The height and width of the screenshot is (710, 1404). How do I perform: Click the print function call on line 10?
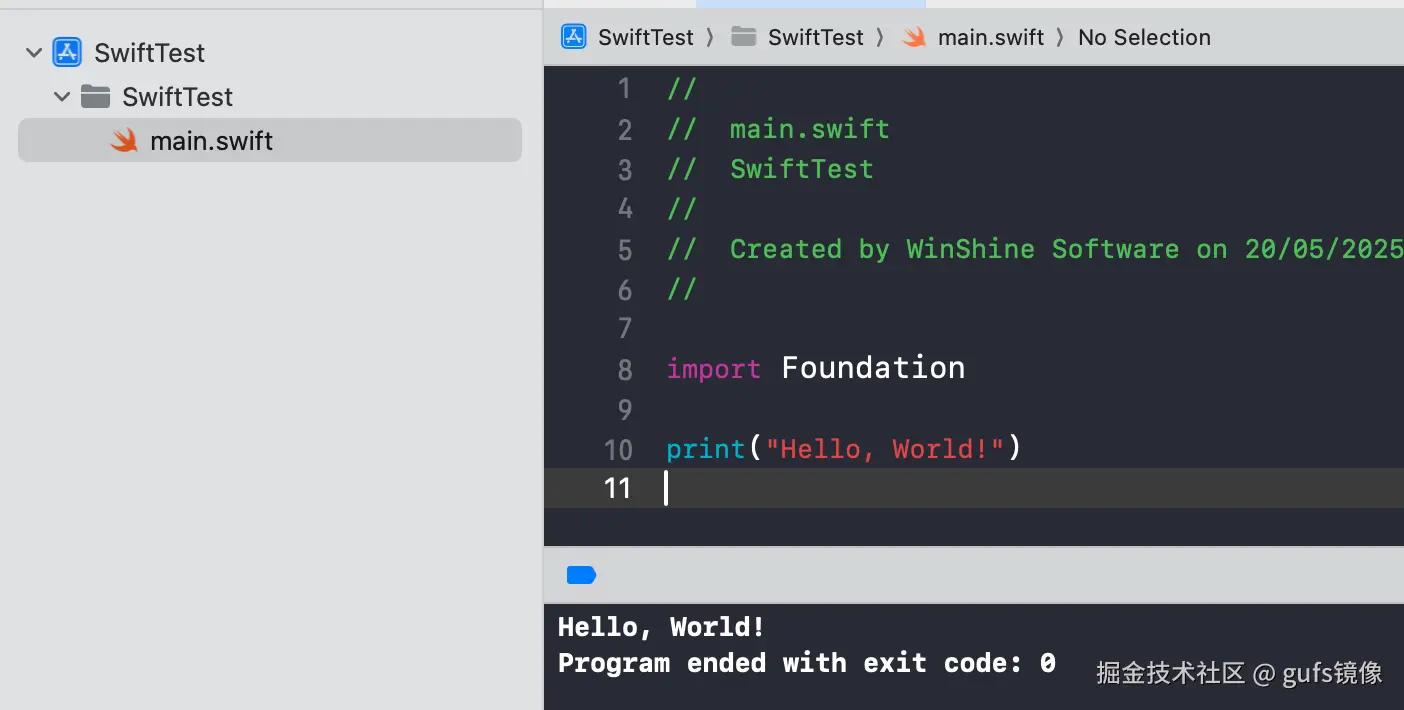pyautogui.click(x=705, y=449)
